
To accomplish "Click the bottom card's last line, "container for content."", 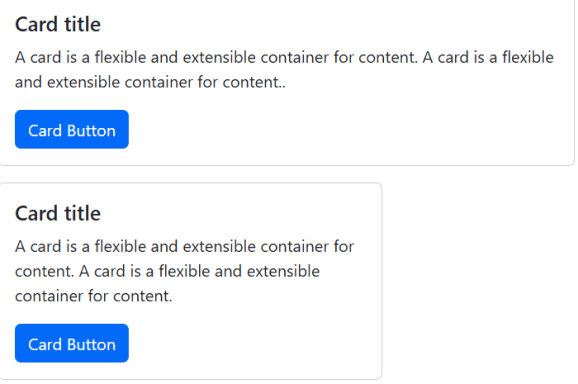I will tap(94, 296).
